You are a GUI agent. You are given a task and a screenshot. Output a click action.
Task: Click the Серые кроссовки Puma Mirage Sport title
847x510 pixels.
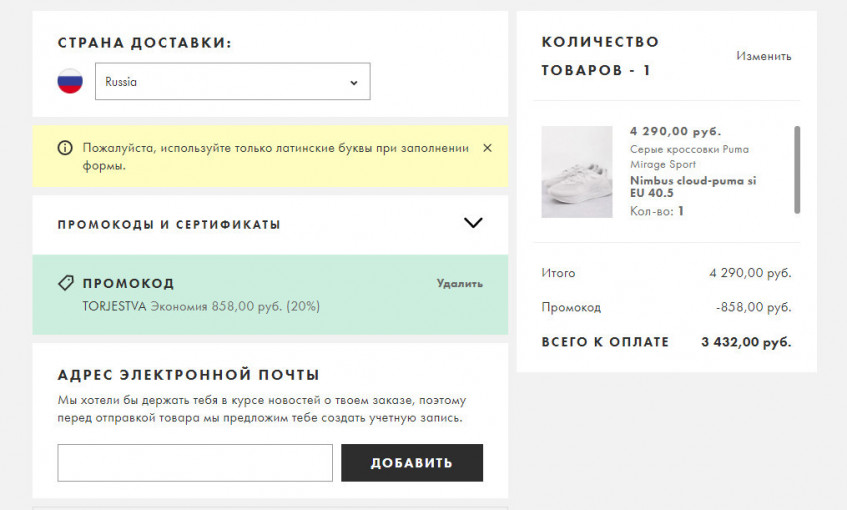689,156
